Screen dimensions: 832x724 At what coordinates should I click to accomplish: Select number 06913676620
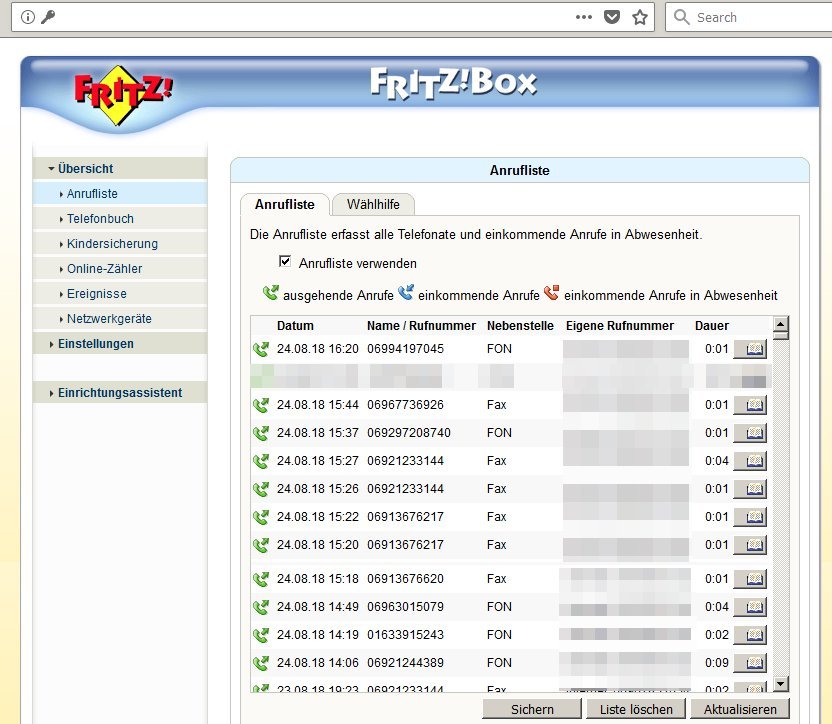point(405,579)
